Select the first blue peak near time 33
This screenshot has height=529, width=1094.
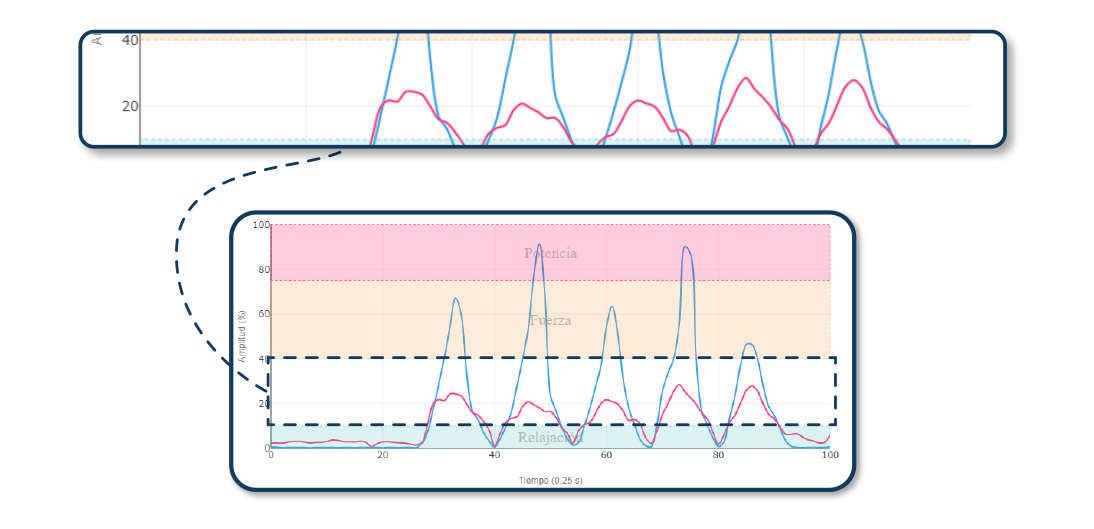point(456,299)
